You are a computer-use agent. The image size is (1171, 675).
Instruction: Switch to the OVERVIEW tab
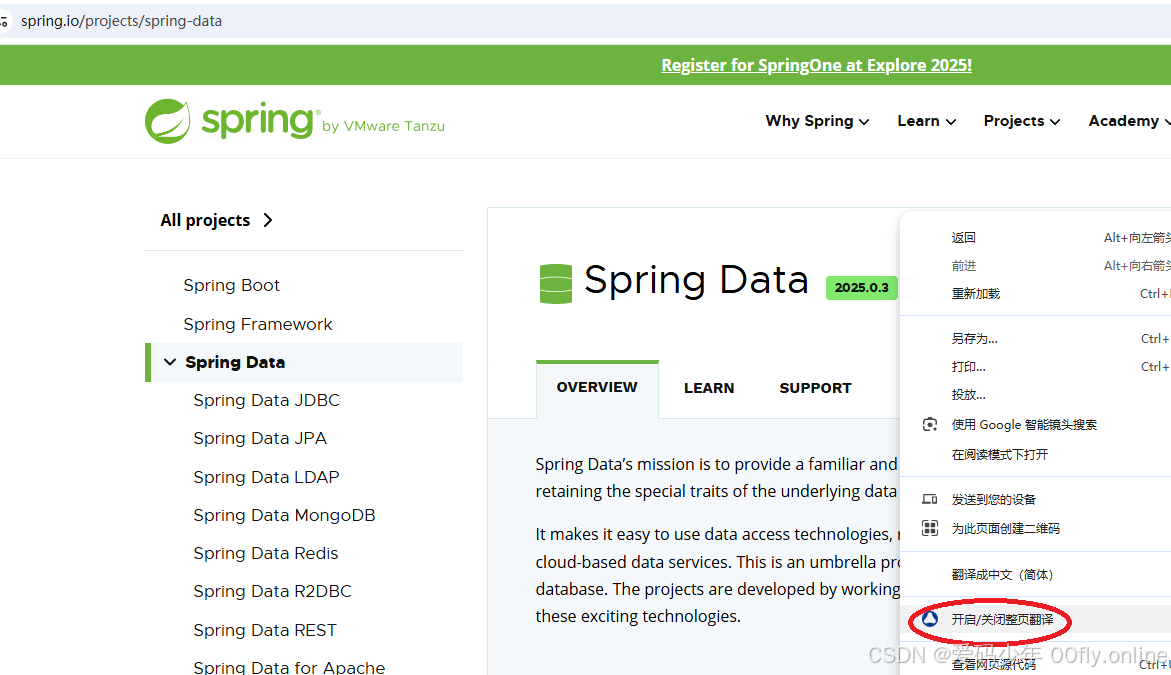[x=597, y=388]
